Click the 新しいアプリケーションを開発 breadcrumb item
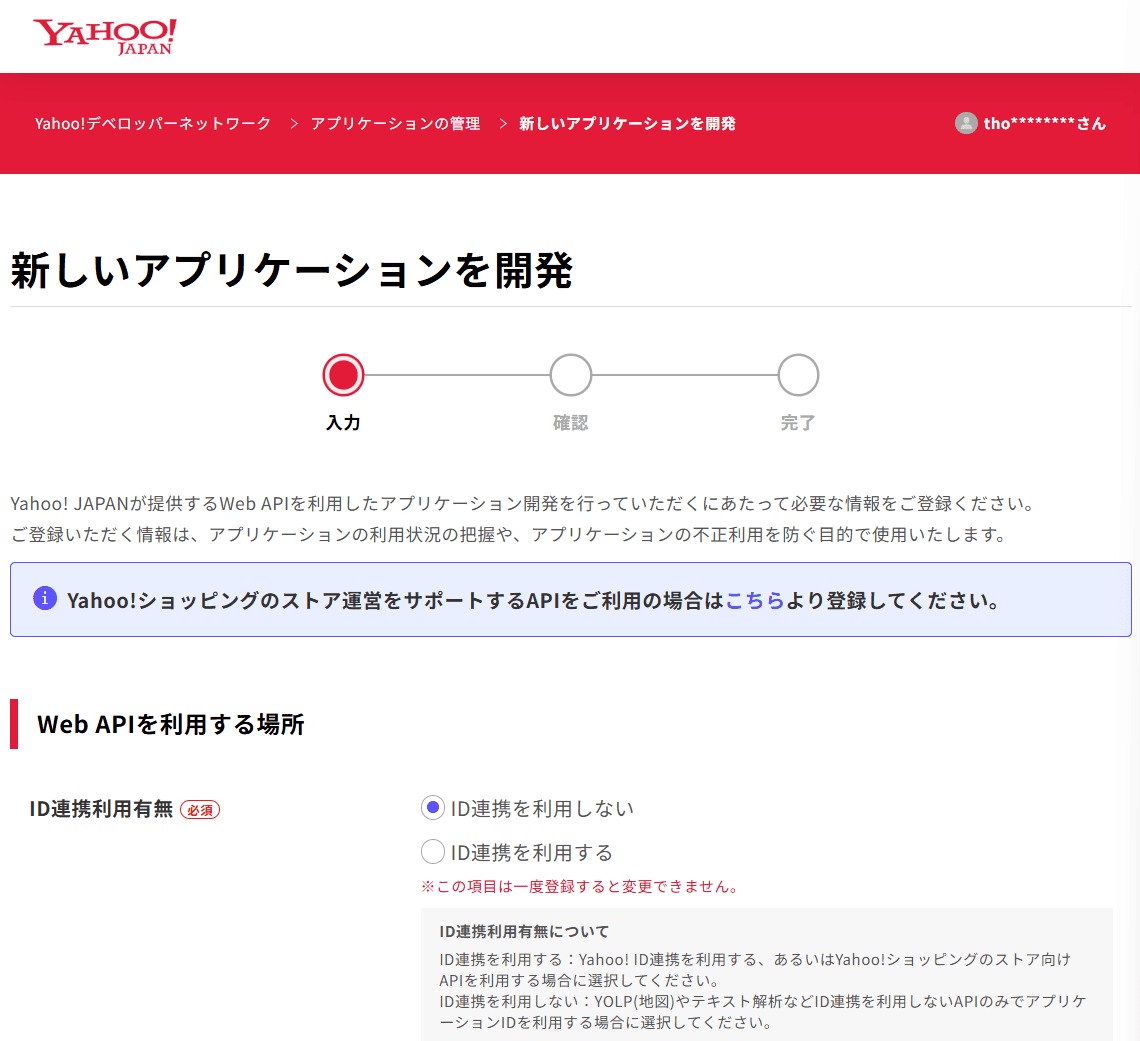 pyautogui.click(x=627, y=124)
